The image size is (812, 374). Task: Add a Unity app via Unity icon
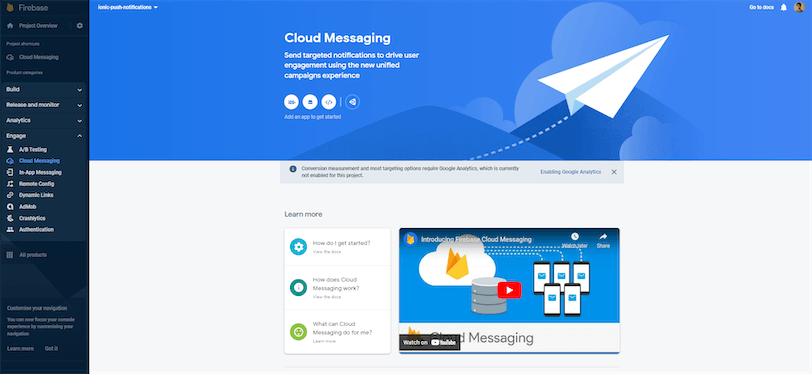click(353, 102)
